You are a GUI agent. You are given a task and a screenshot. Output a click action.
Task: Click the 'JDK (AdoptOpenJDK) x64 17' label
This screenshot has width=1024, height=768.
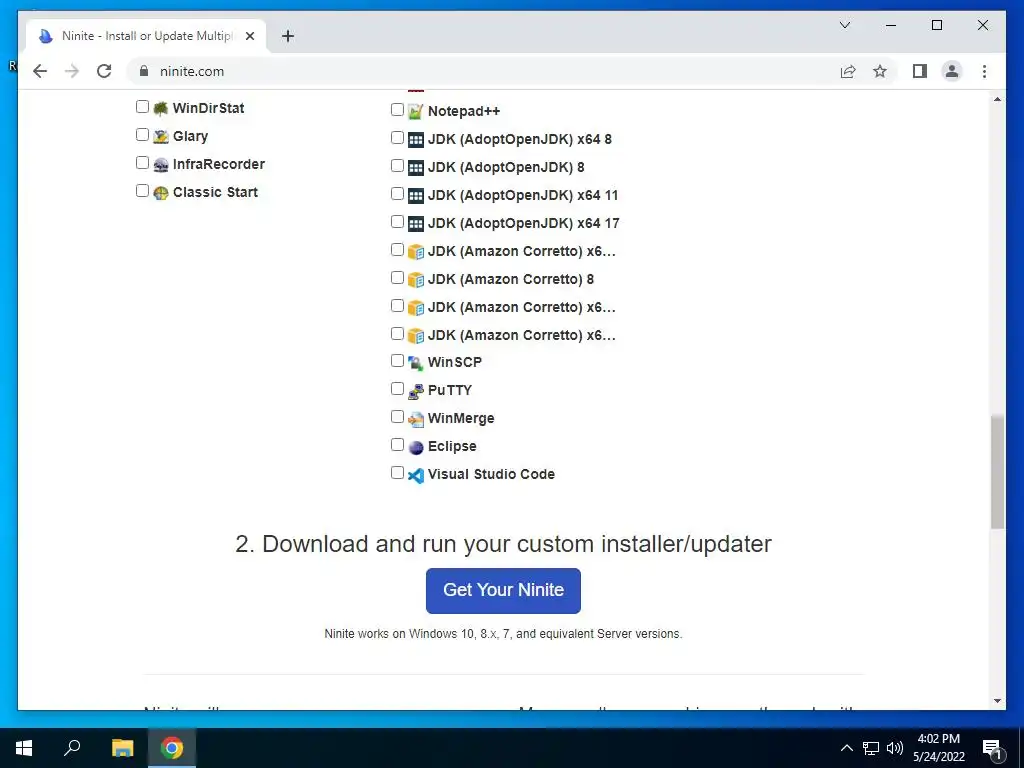point(524,223)
